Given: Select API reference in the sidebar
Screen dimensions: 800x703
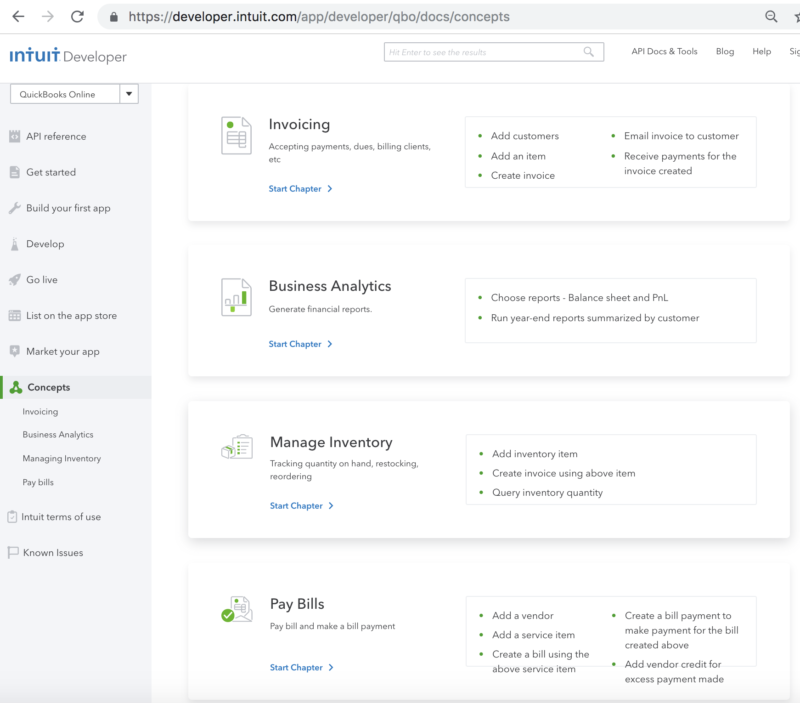Looking at the screenshot, I should (56, 136).
